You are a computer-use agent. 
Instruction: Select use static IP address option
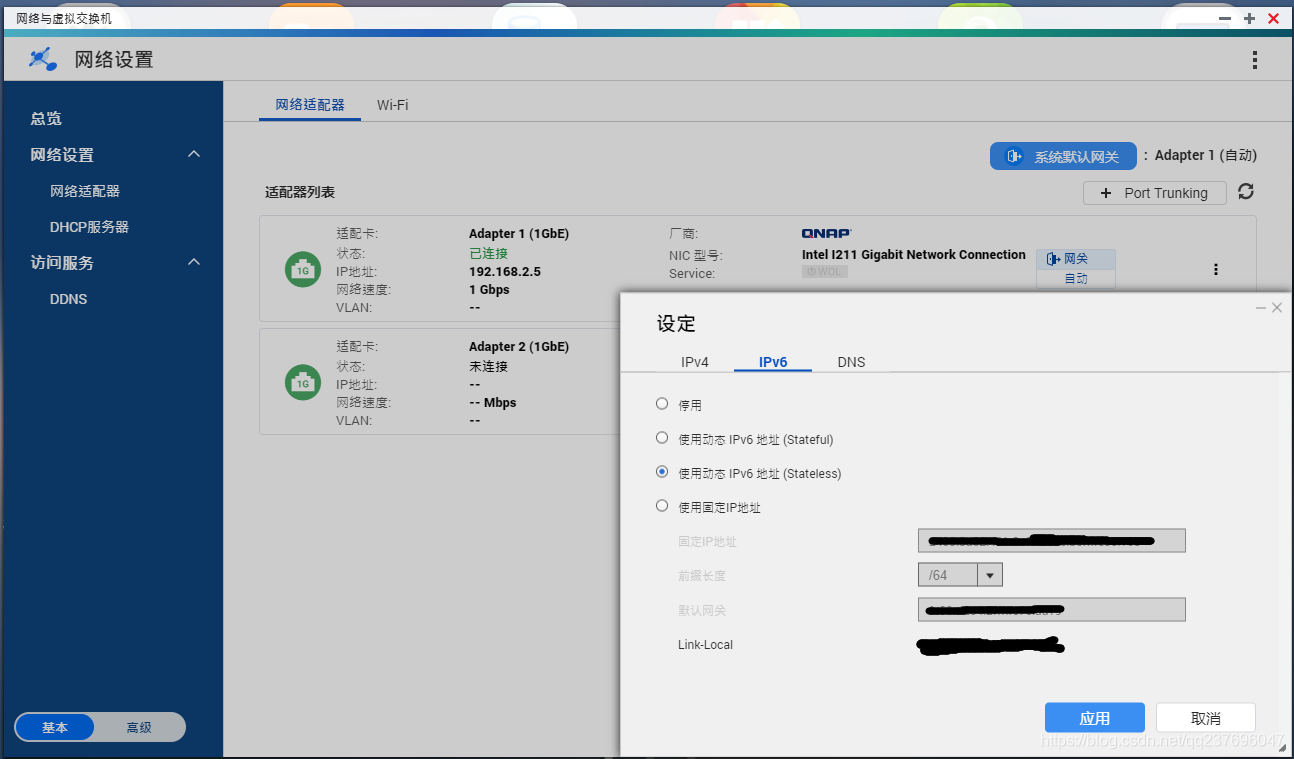pos(662,506)
